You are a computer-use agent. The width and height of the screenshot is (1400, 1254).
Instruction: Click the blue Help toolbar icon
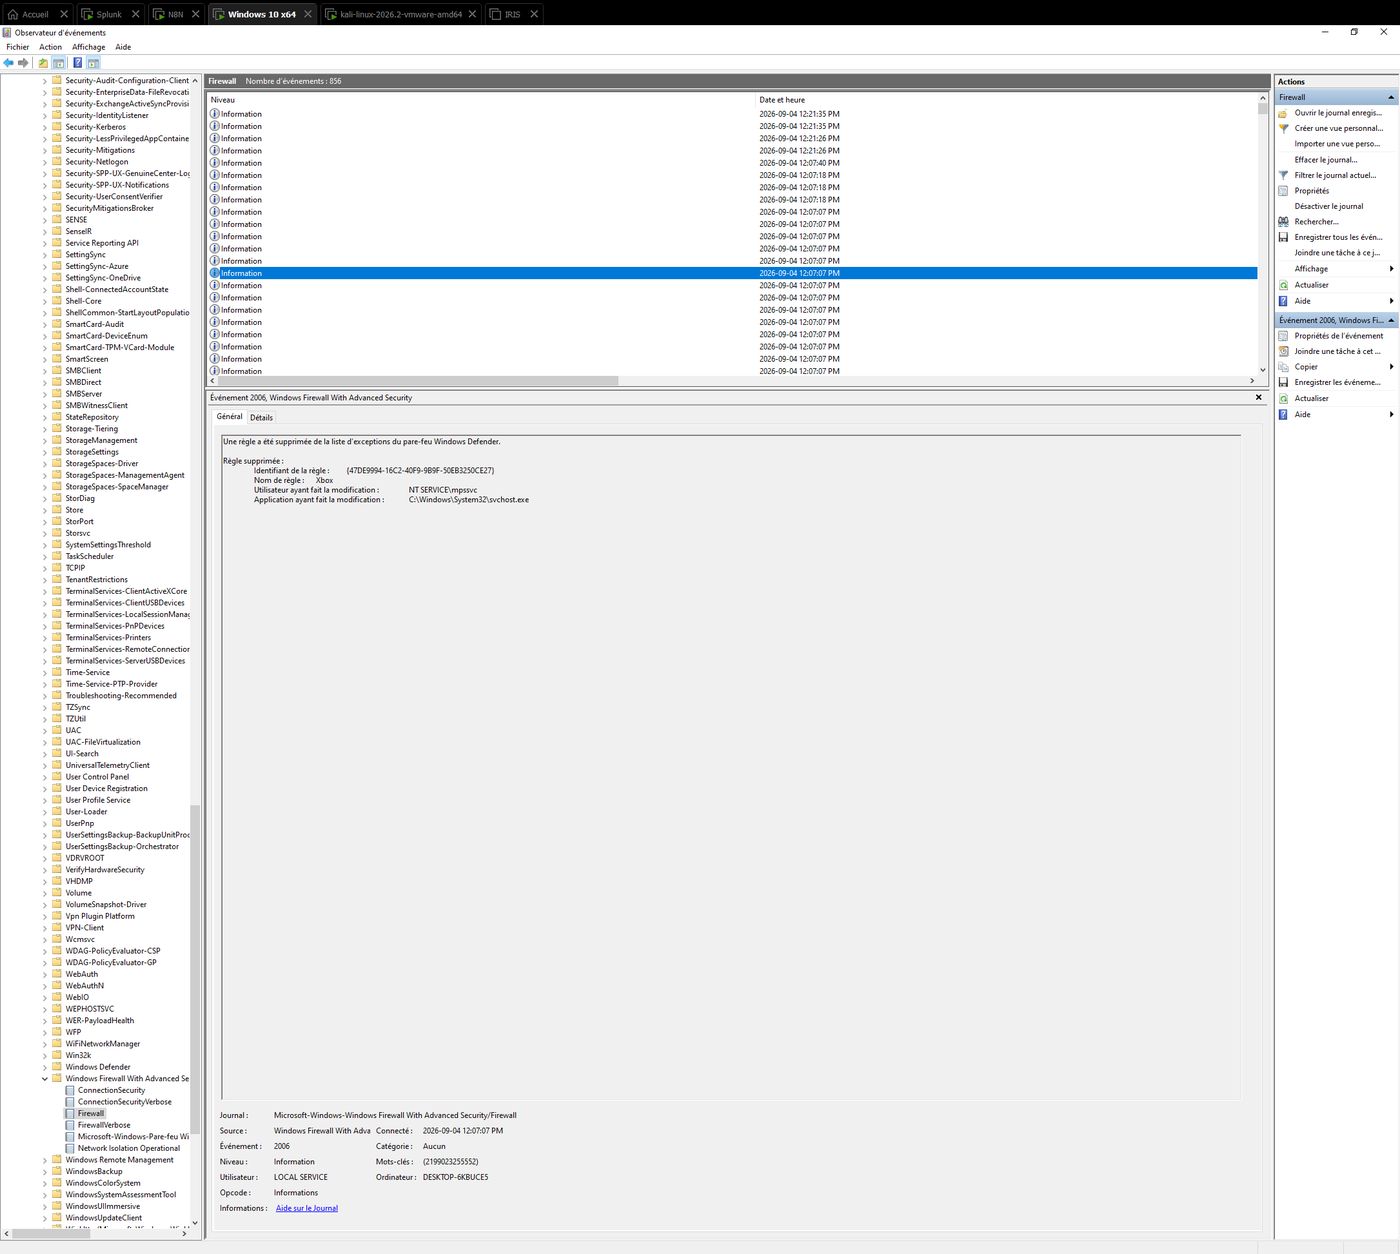[x=78, y=63]
